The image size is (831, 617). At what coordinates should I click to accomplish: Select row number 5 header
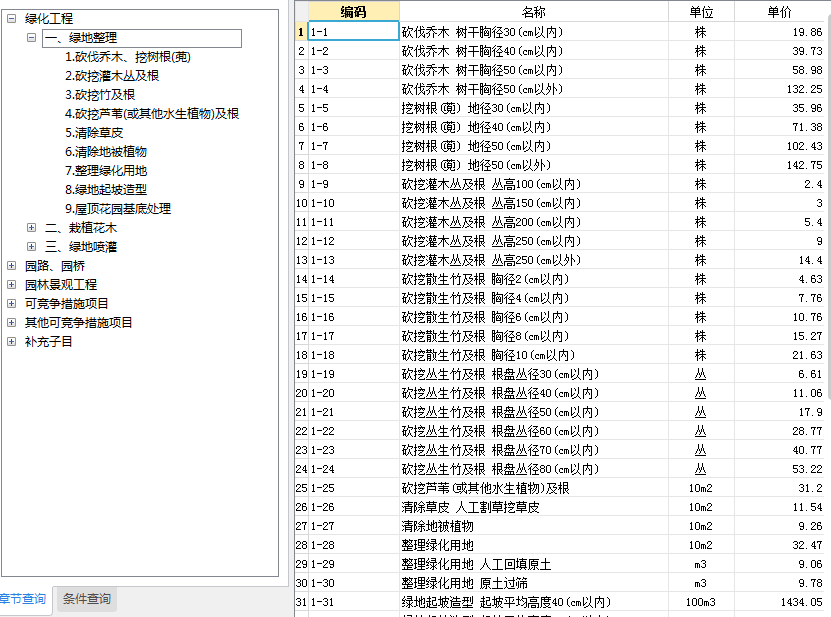pos(301,108)
